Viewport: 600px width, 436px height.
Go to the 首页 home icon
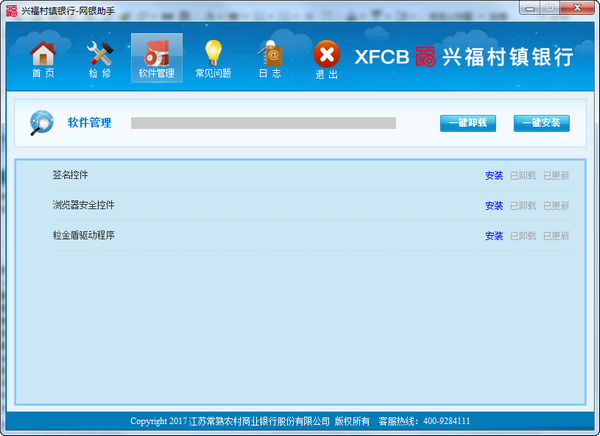click(x=43, y=57)
